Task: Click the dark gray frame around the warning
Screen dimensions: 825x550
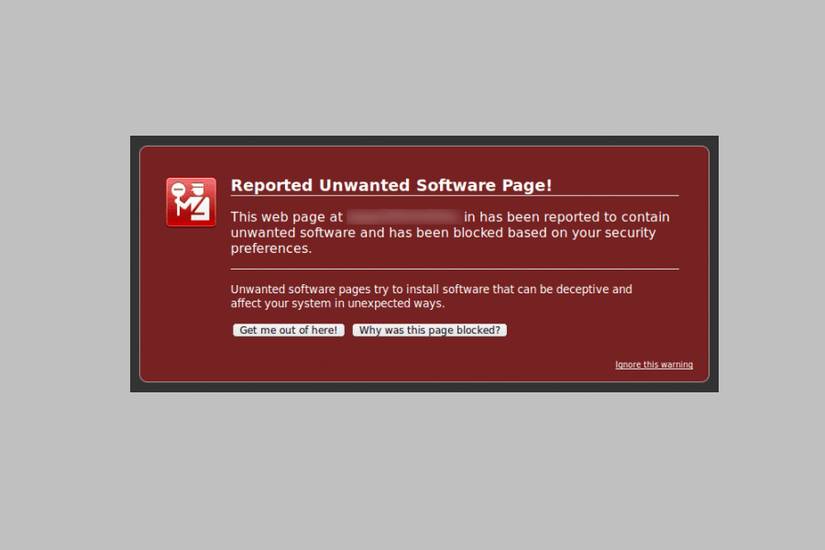Action: coord(424,141)
